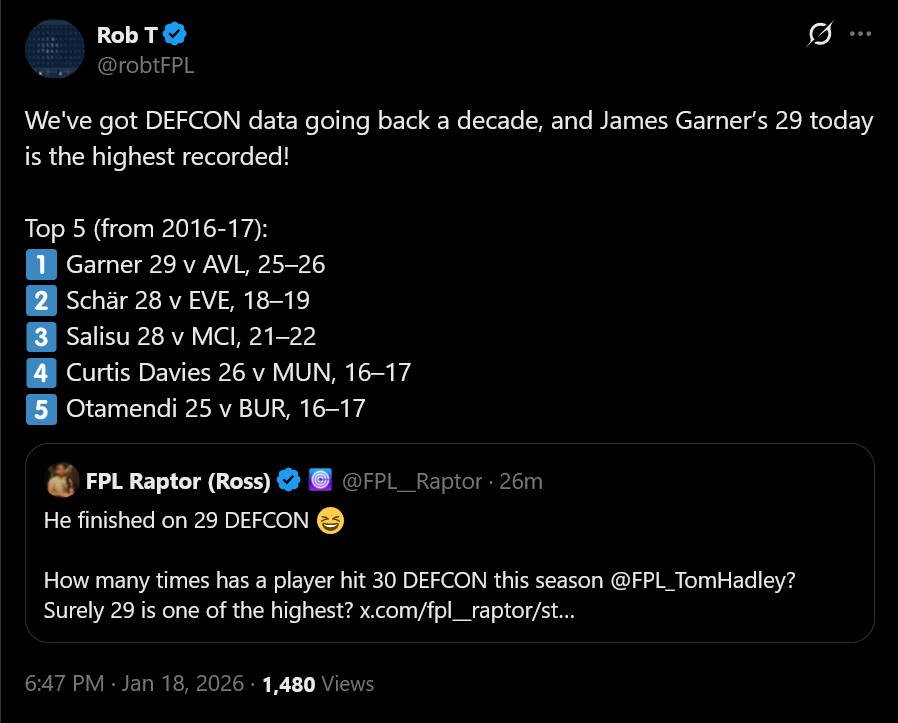The width and height of the screenshot is (898, 723).
Task: Click FPL Raptor's small avatar in quoted post
Action: (62, 481)
